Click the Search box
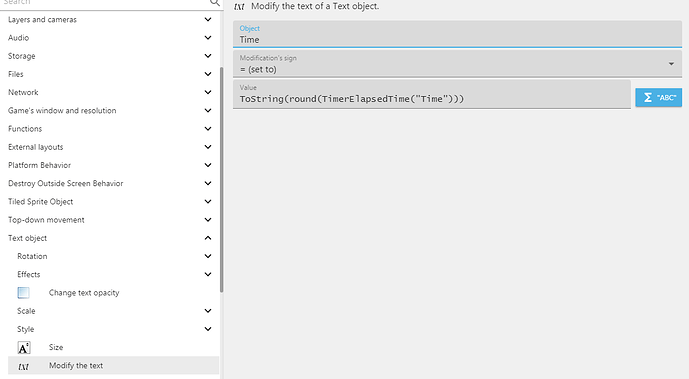Viewport: 689px width, 379px height. click(x=105, y=3)
